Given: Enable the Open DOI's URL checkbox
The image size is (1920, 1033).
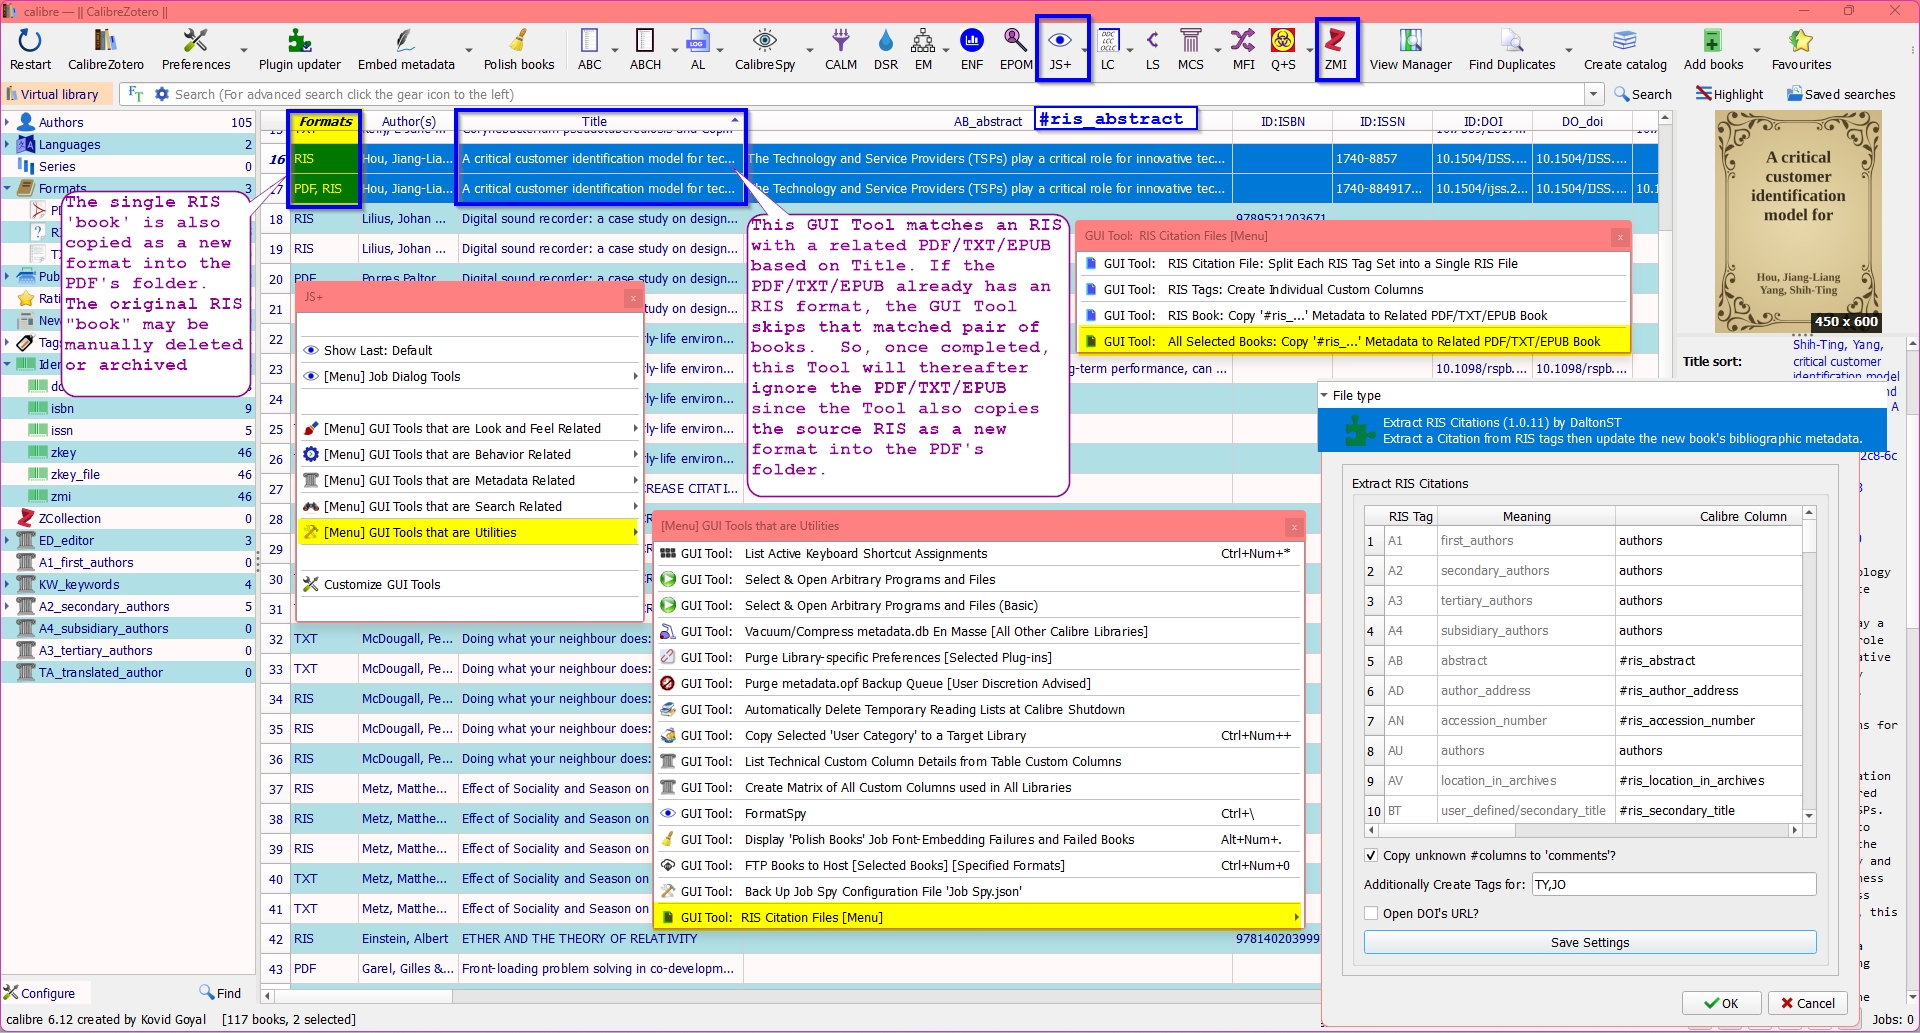Looking at the screenshot, I should (1371, 914).
